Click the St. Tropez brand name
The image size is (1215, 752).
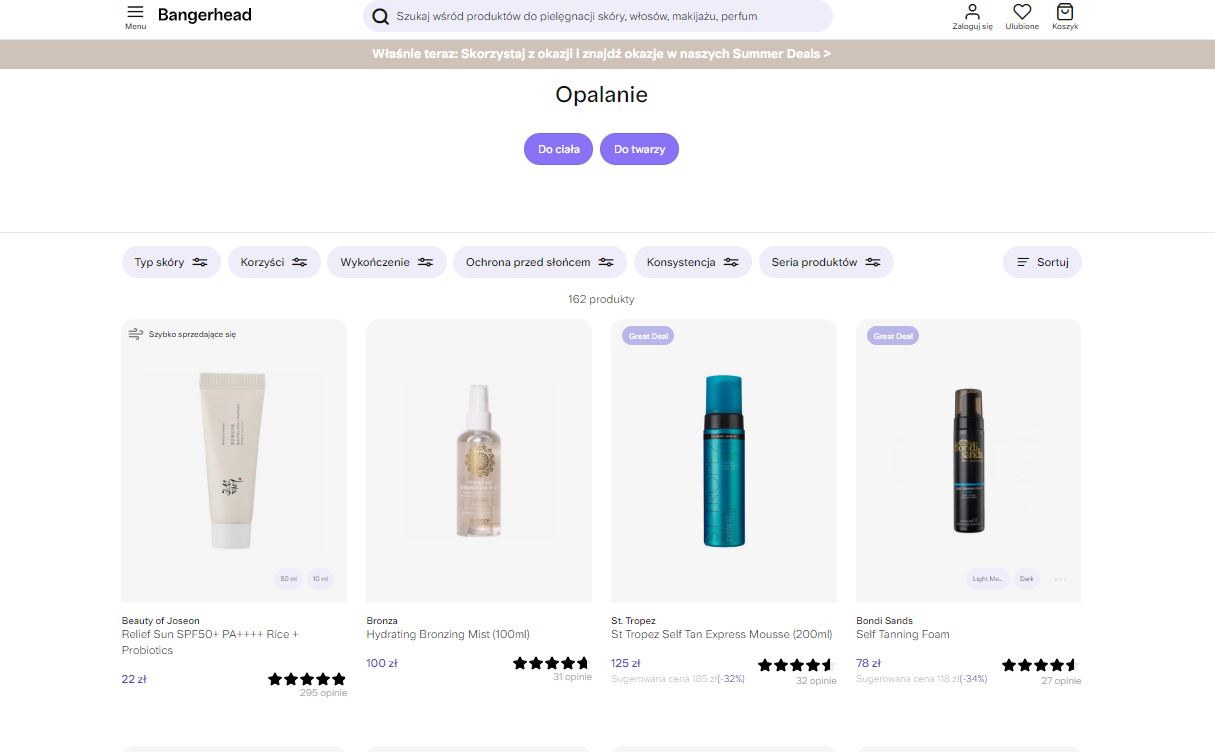[x=634, y=621]
